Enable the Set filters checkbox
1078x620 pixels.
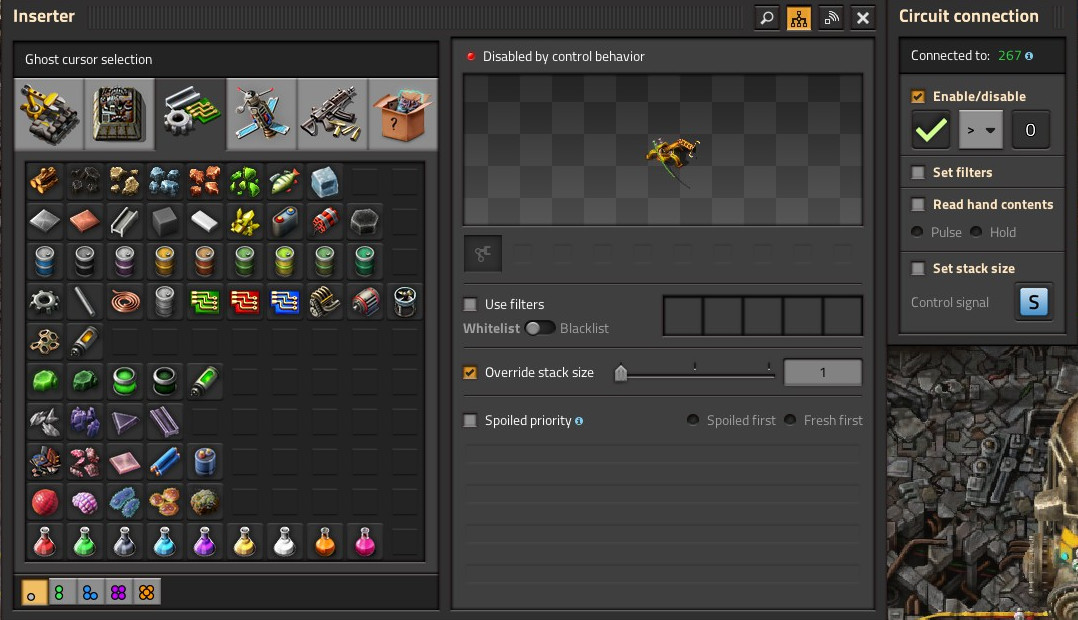[918, 173]
